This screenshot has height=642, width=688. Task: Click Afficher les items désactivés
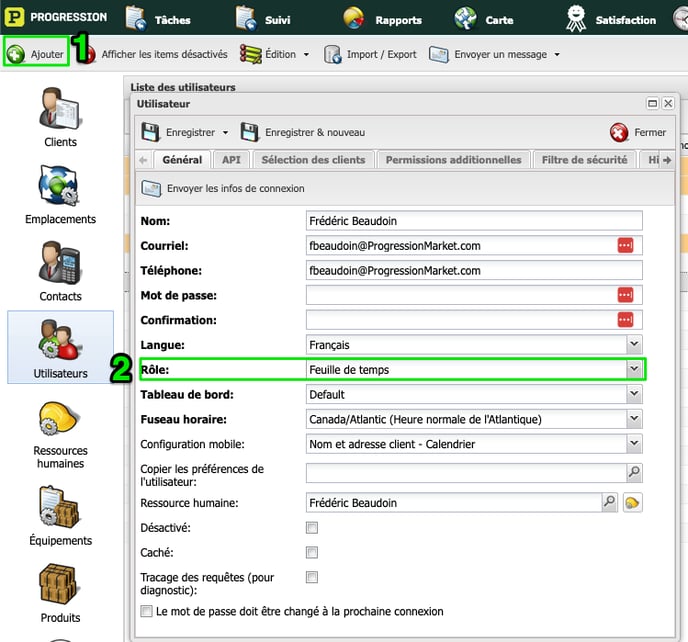click(164, 54)
